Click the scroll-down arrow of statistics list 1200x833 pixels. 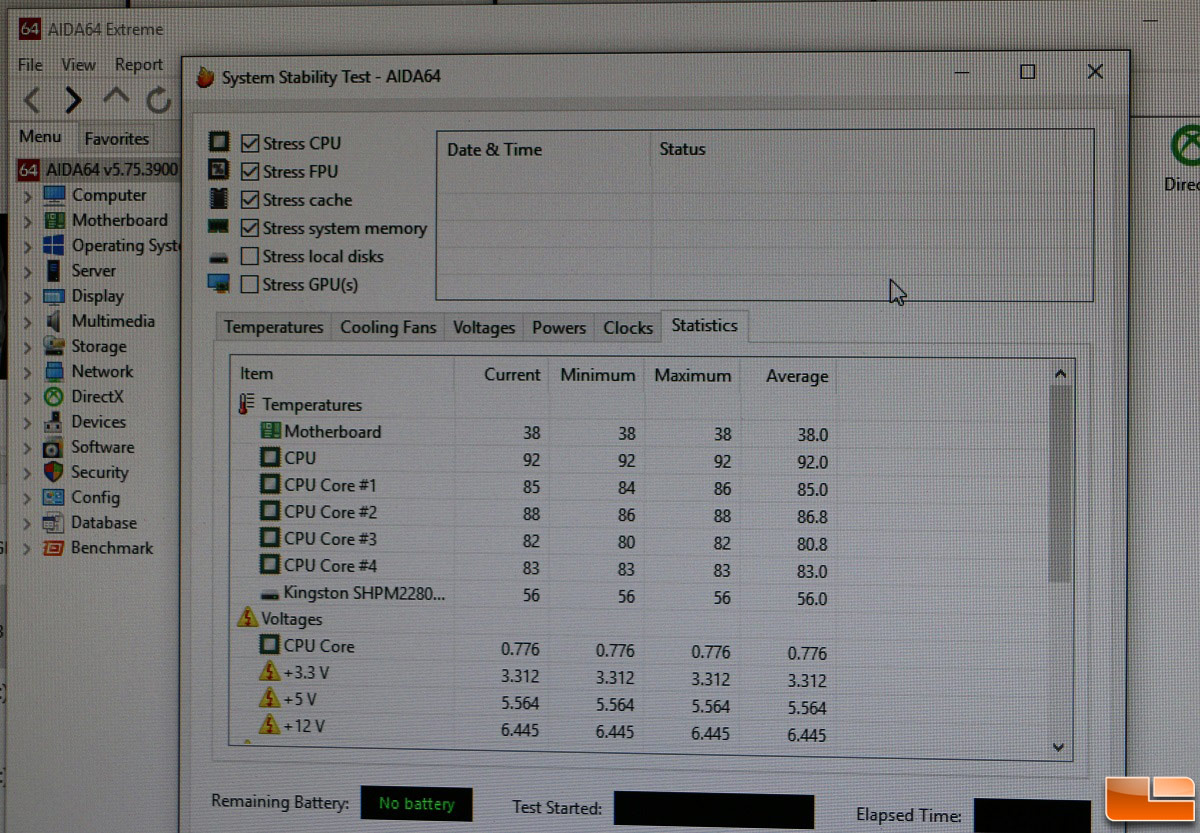click(x=1060, y=747)
